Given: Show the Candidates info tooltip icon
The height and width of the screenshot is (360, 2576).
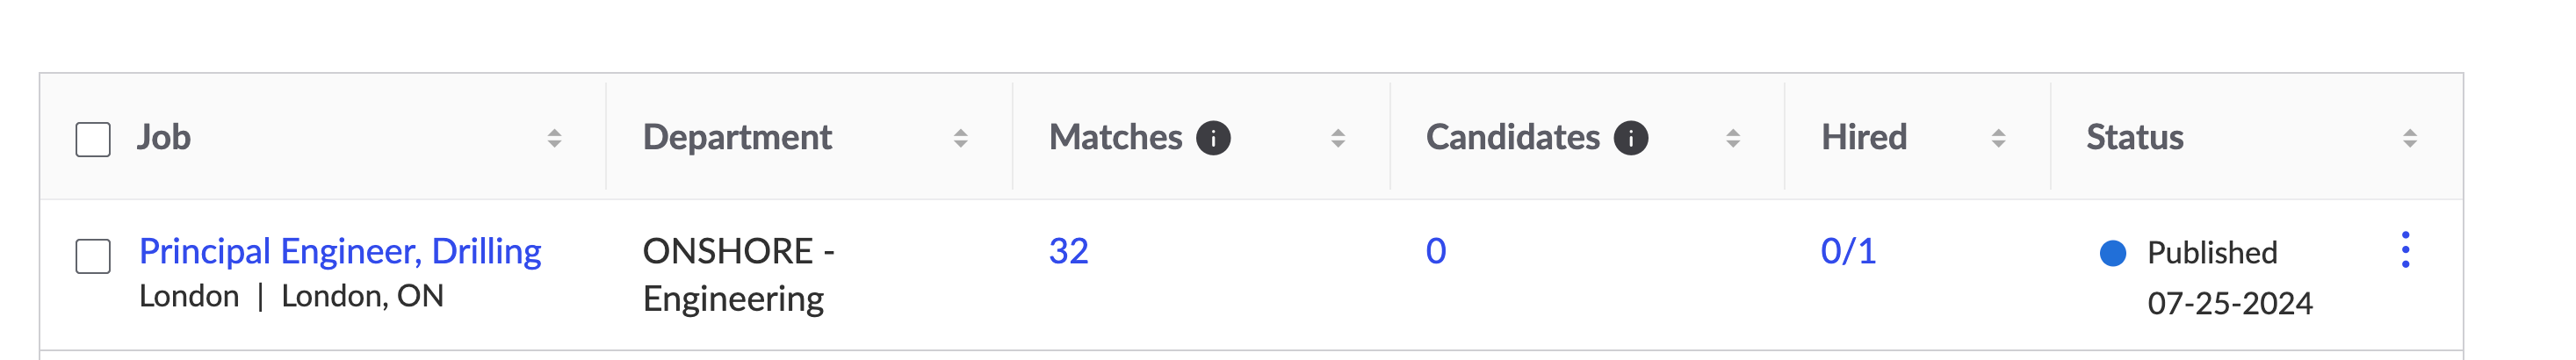Looking at the screenshot, I should 1630,138.
